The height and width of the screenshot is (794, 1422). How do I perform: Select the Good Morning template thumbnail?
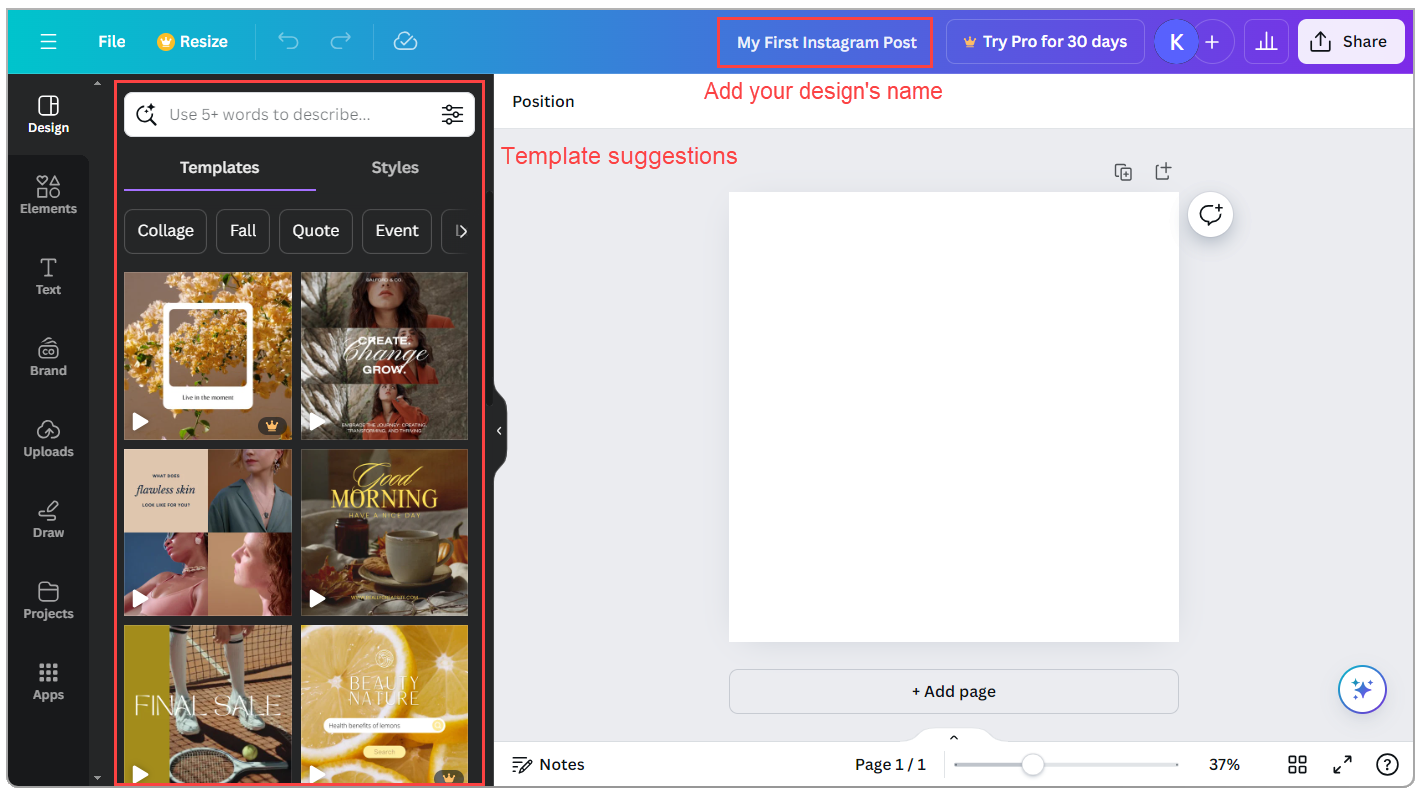[x=384, y=531]
